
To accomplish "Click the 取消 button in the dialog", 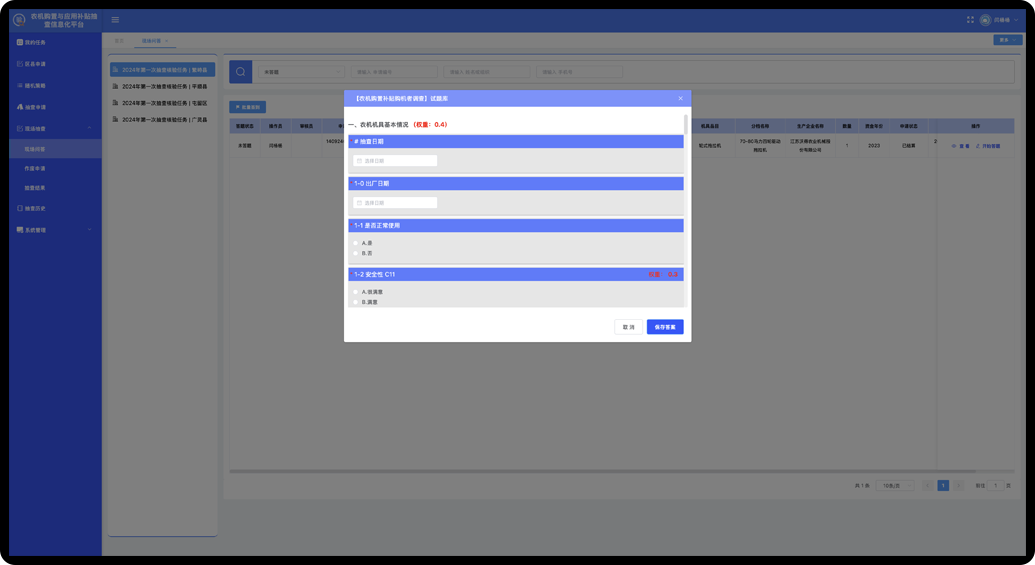I will pyautogui.click(x=628, y=327).
